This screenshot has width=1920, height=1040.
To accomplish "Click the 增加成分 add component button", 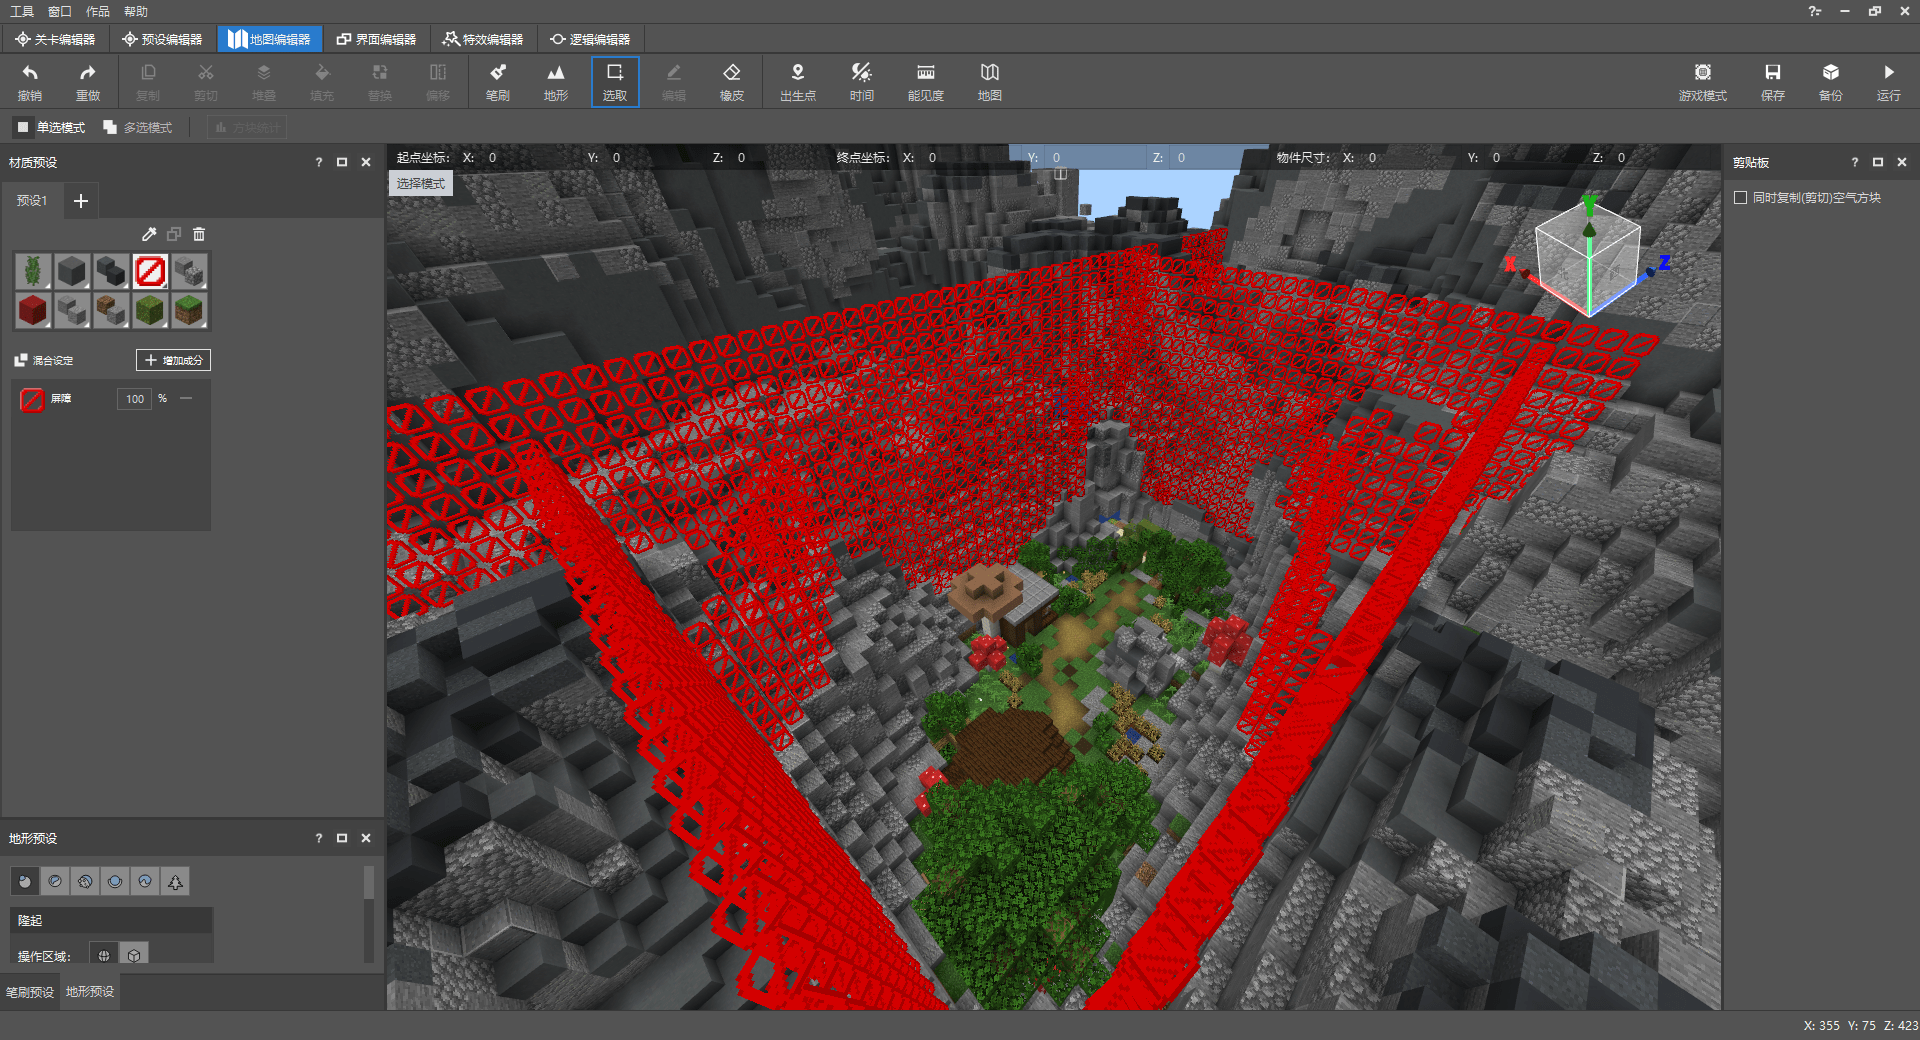I will click(174, 360).
